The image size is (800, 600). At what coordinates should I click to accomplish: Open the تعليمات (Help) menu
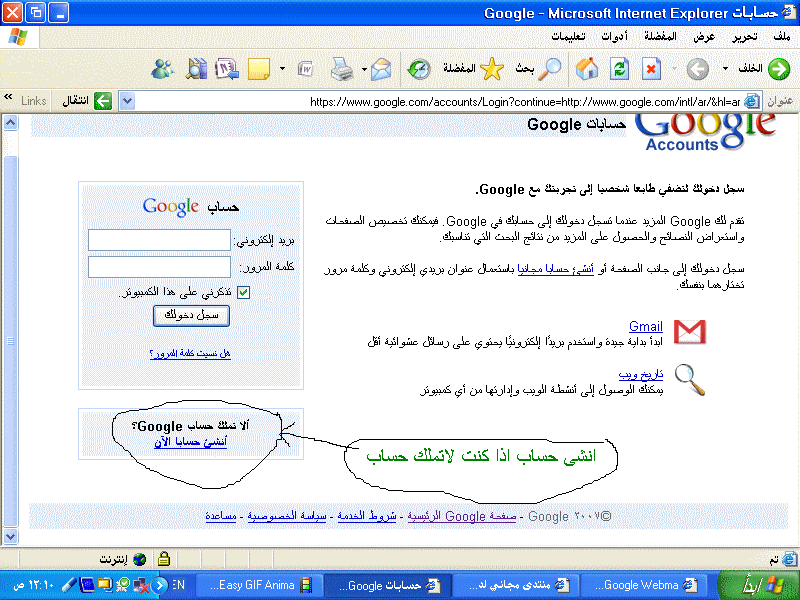(x=568, y=37)
